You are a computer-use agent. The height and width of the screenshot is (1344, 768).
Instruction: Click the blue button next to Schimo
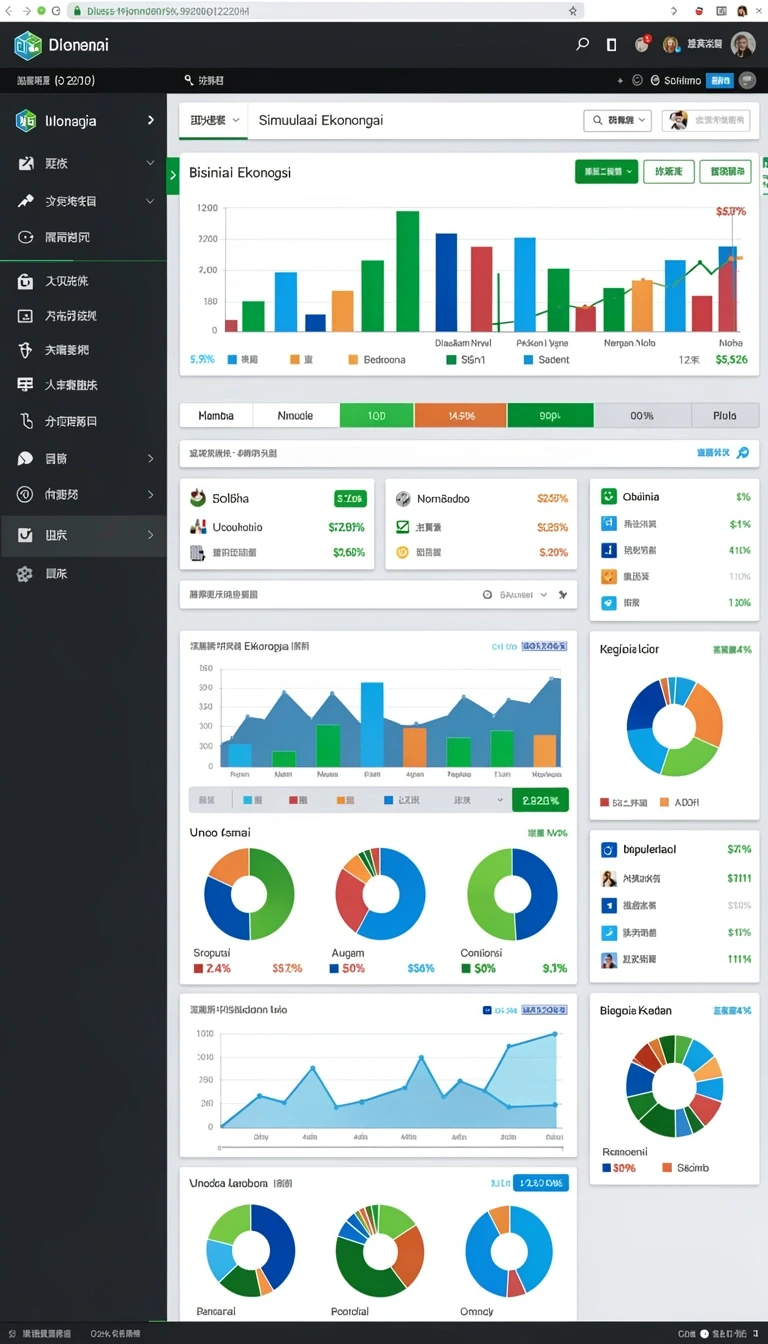tap(720, 80)
